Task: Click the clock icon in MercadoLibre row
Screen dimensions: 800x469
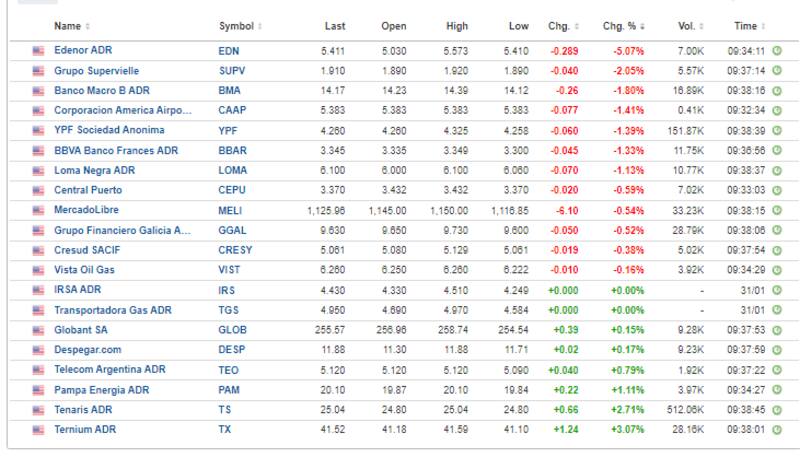Action: click(x=777, y=210)
